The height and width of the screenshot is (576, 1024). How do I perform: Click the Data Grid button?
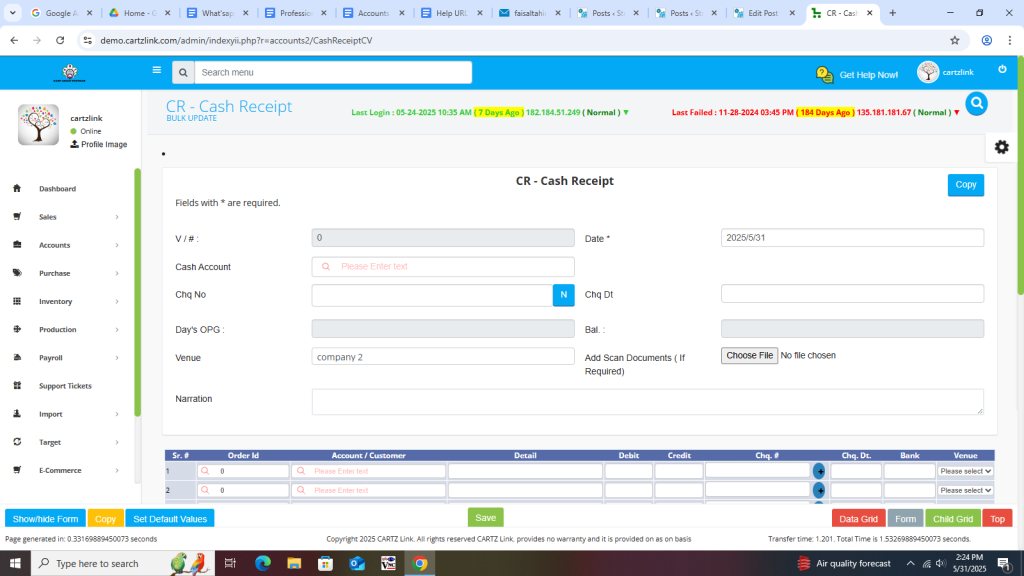point(858,518)
